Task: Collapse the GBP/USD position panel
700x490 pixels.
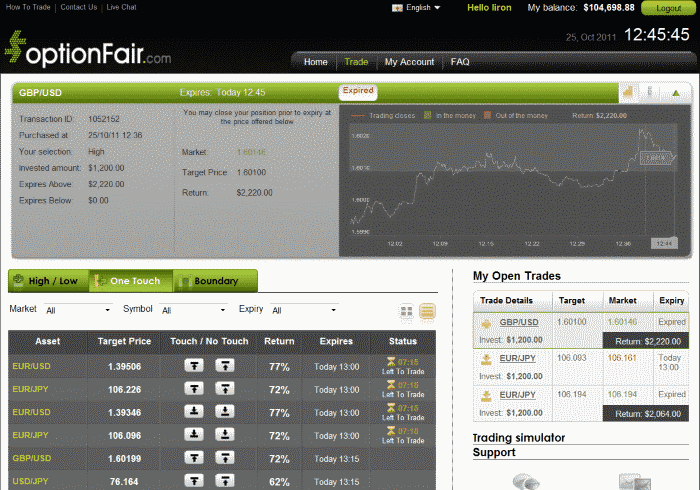Action: pos(676,94)
